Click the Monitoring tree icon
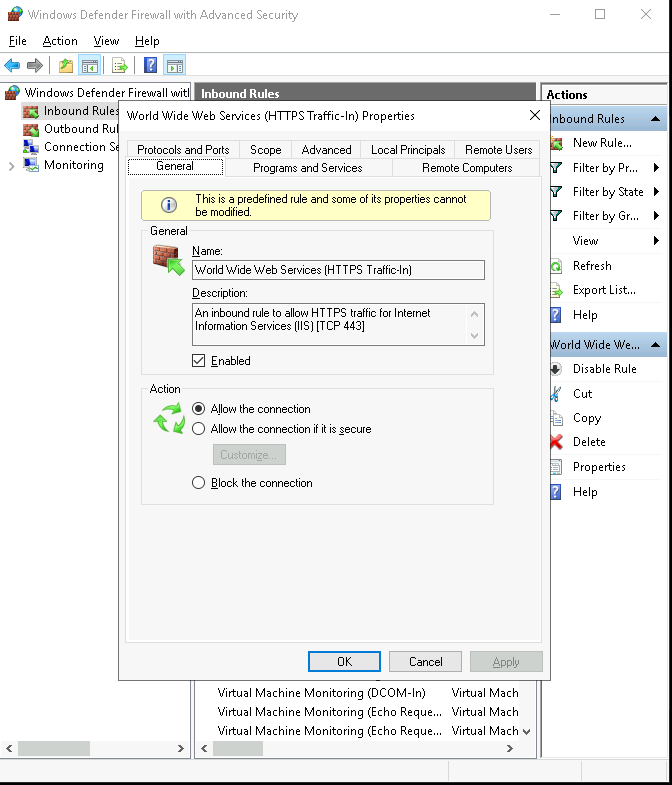The width and height of the screenshot is (672, 785). 31,165
